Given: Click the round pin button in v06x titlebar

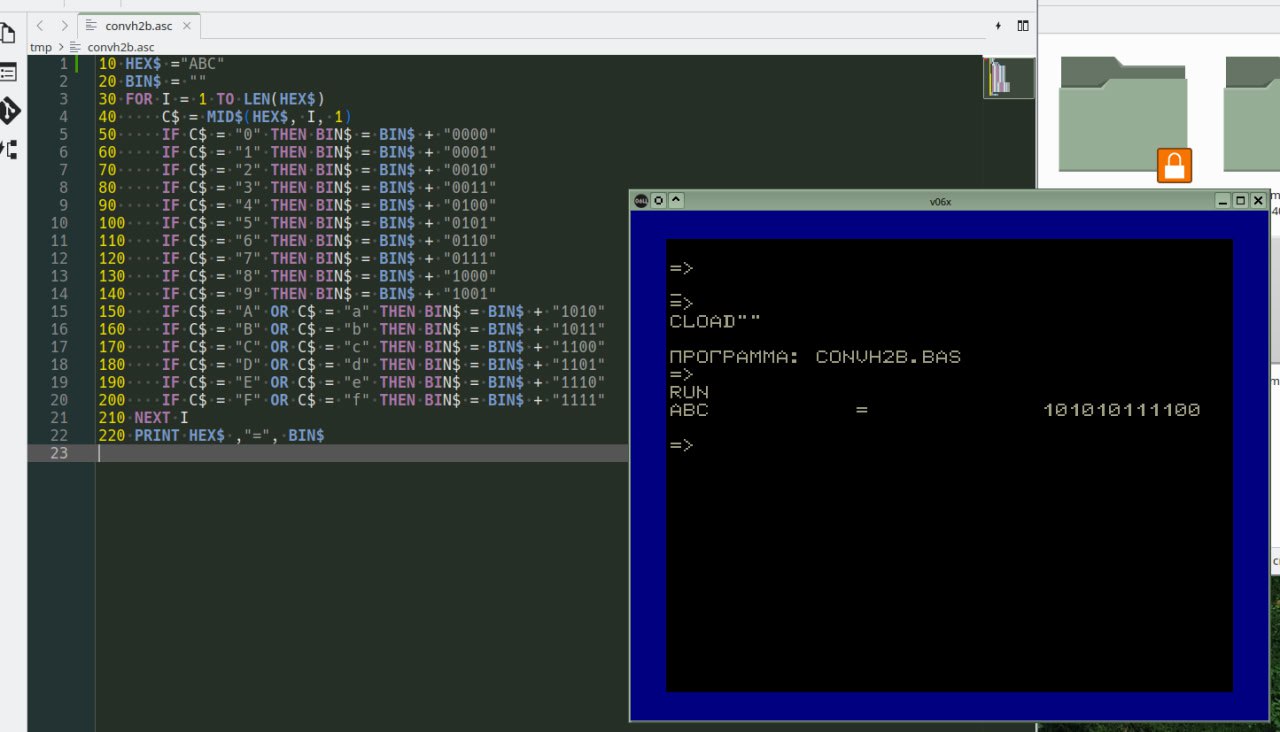Looking at the screenshot, I should point(659,200).
